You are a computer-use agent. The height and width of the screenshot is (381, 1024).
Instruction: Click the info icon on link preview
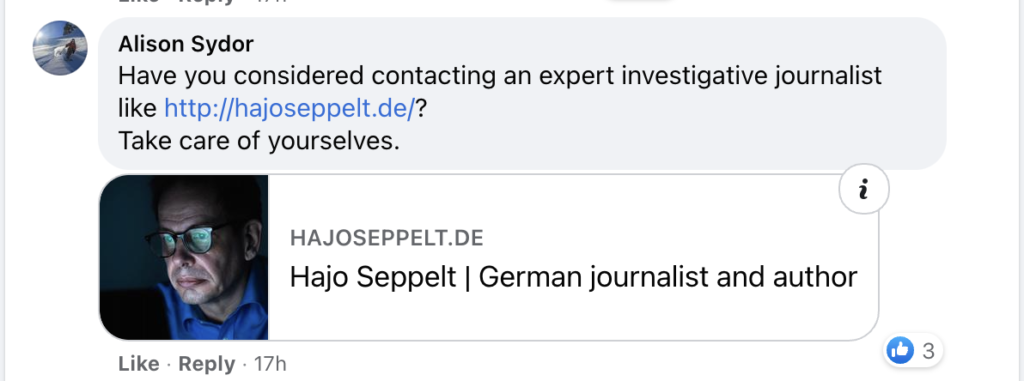click(x=863, y=189)
